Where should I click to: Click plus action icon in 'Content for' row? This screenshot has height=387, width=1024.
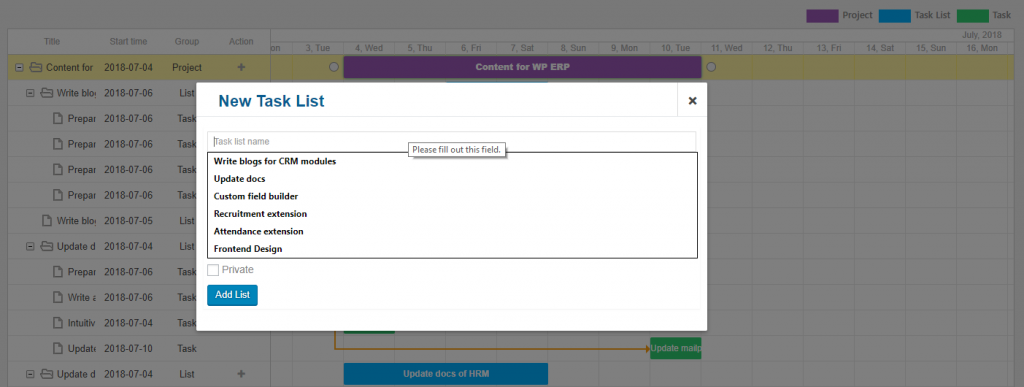pos(241,67)
